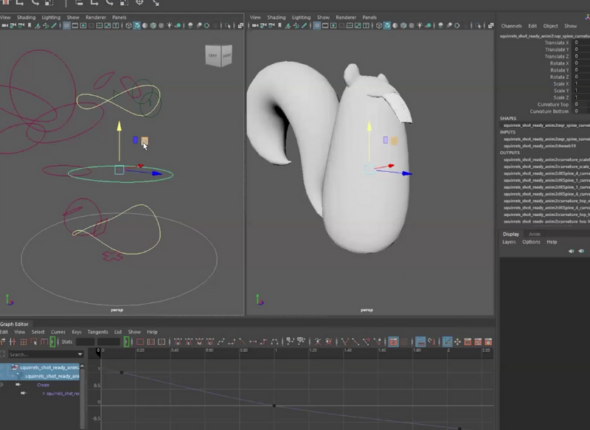Viewport: 590px width, 430px height.
Task: Open Graph Editor search filter dropdown arrow
Action: click(x=80, y=354)
